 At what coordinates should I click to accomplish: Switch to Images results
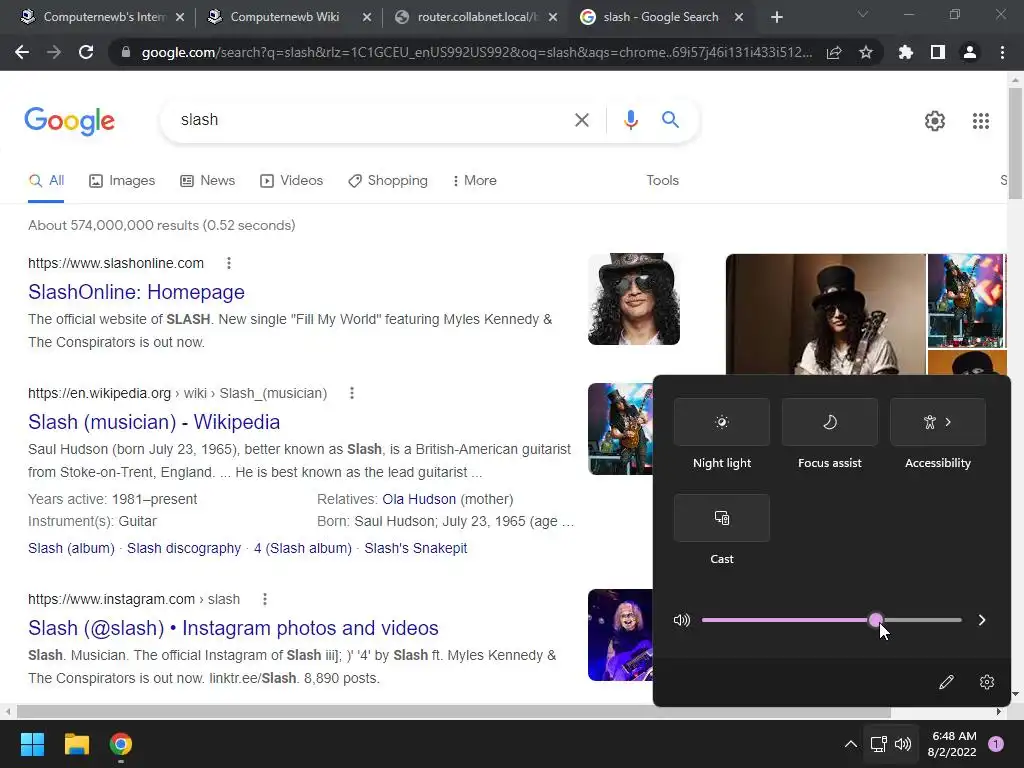click(x=122, y=180)
